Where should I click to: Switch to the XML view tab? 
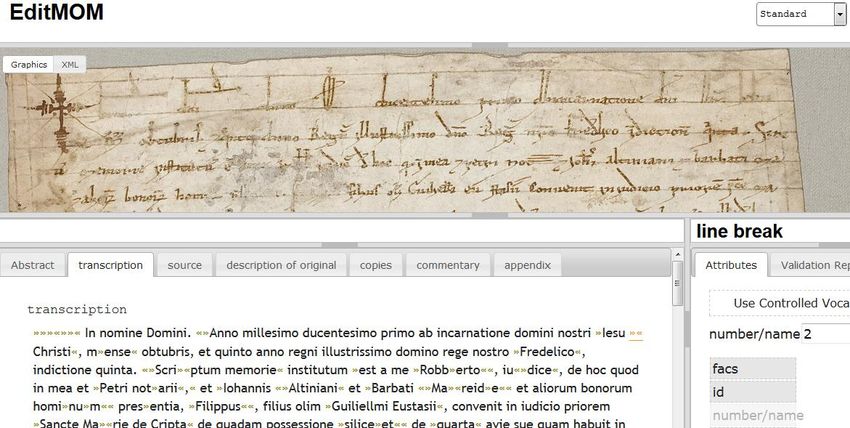pos(70,64)
